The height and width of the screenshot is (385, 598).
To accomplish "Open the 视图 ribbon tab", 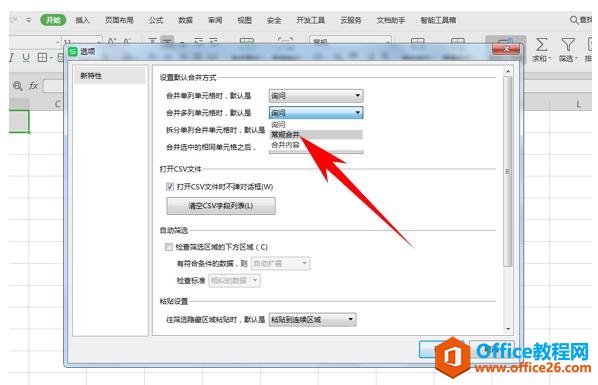I will tap(244, 20).
